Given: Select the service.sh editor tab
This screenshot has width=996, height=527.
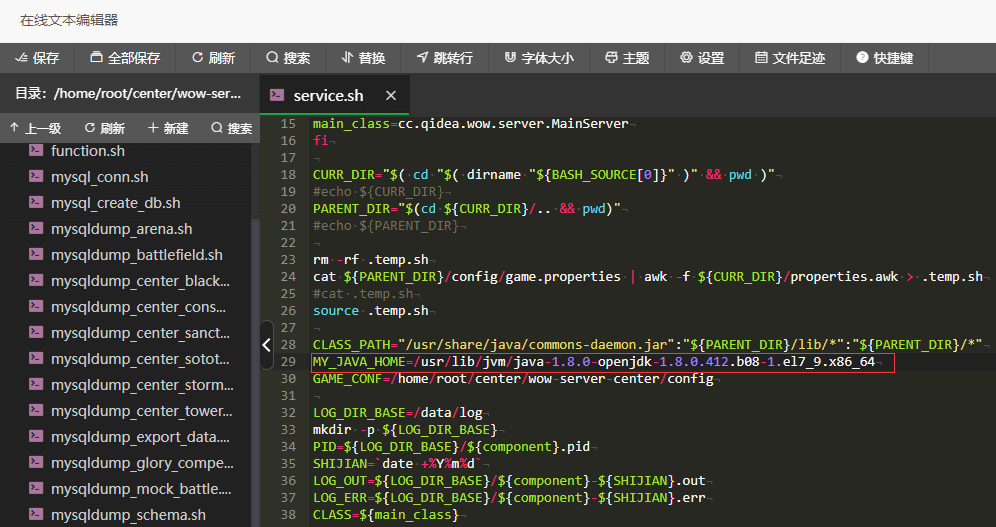Looking at the screenshot, I should 327,96.
